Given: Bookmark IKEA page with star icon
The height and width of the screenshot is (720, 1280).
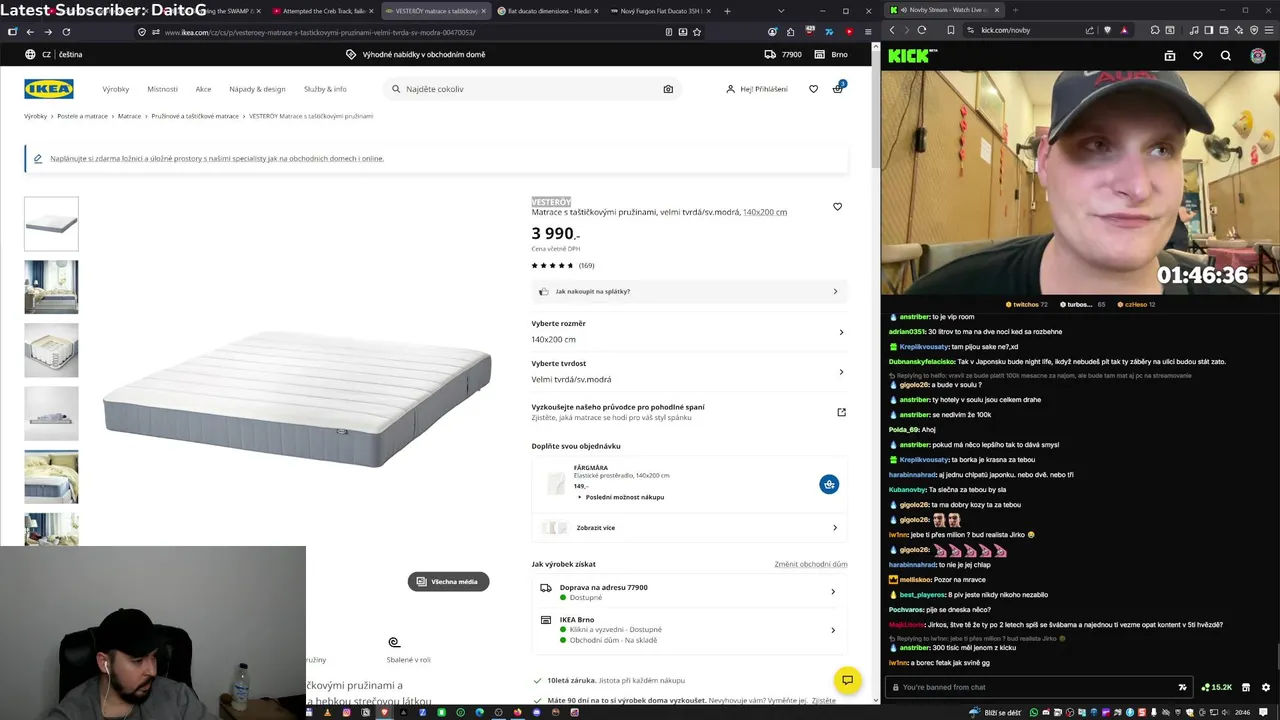Looking at the screenshot, I should tap(697, 32).
